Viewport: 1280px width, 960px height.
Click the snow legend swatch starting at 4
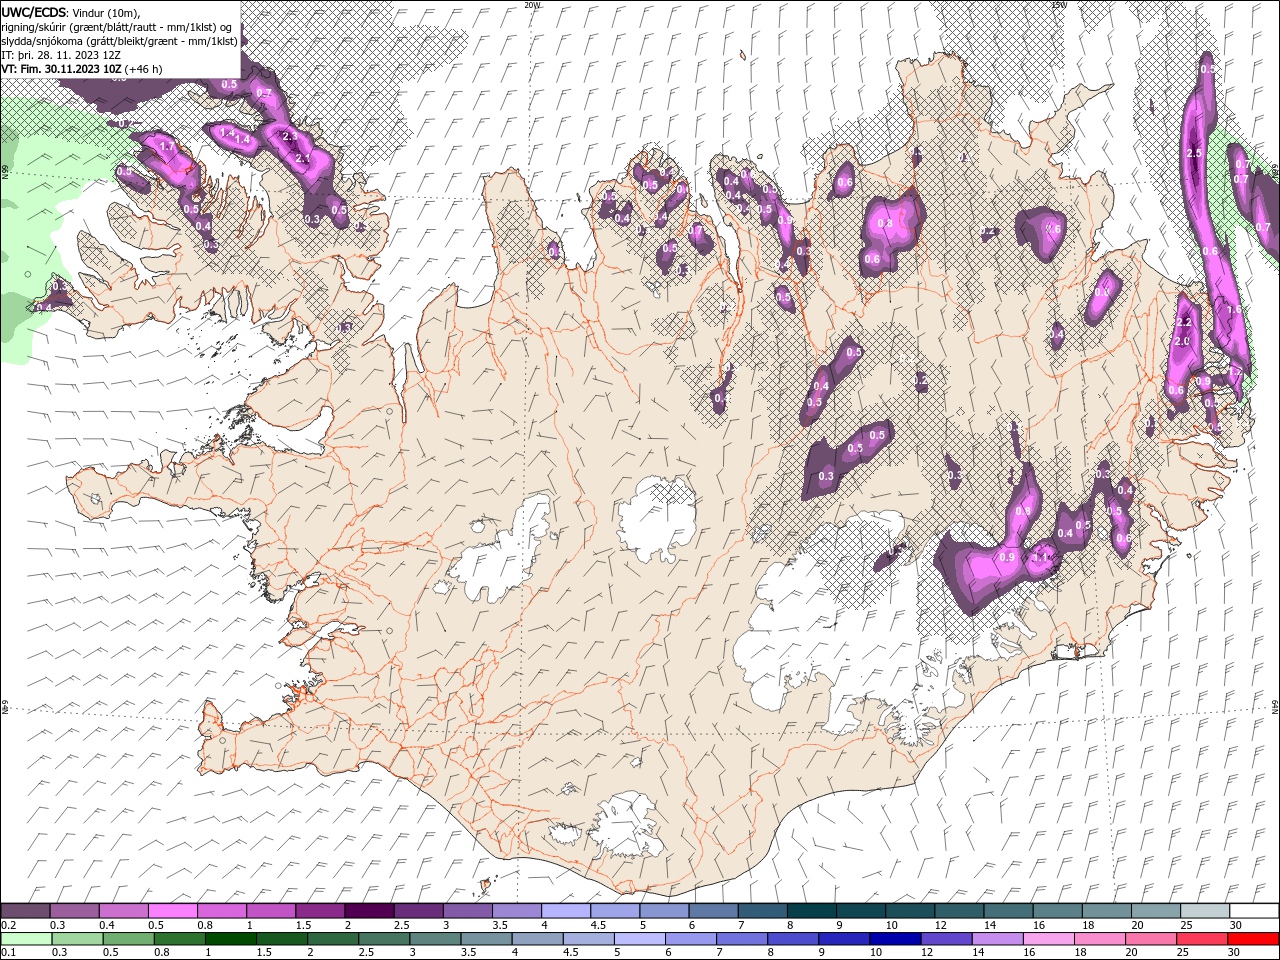tap(565, 911)
